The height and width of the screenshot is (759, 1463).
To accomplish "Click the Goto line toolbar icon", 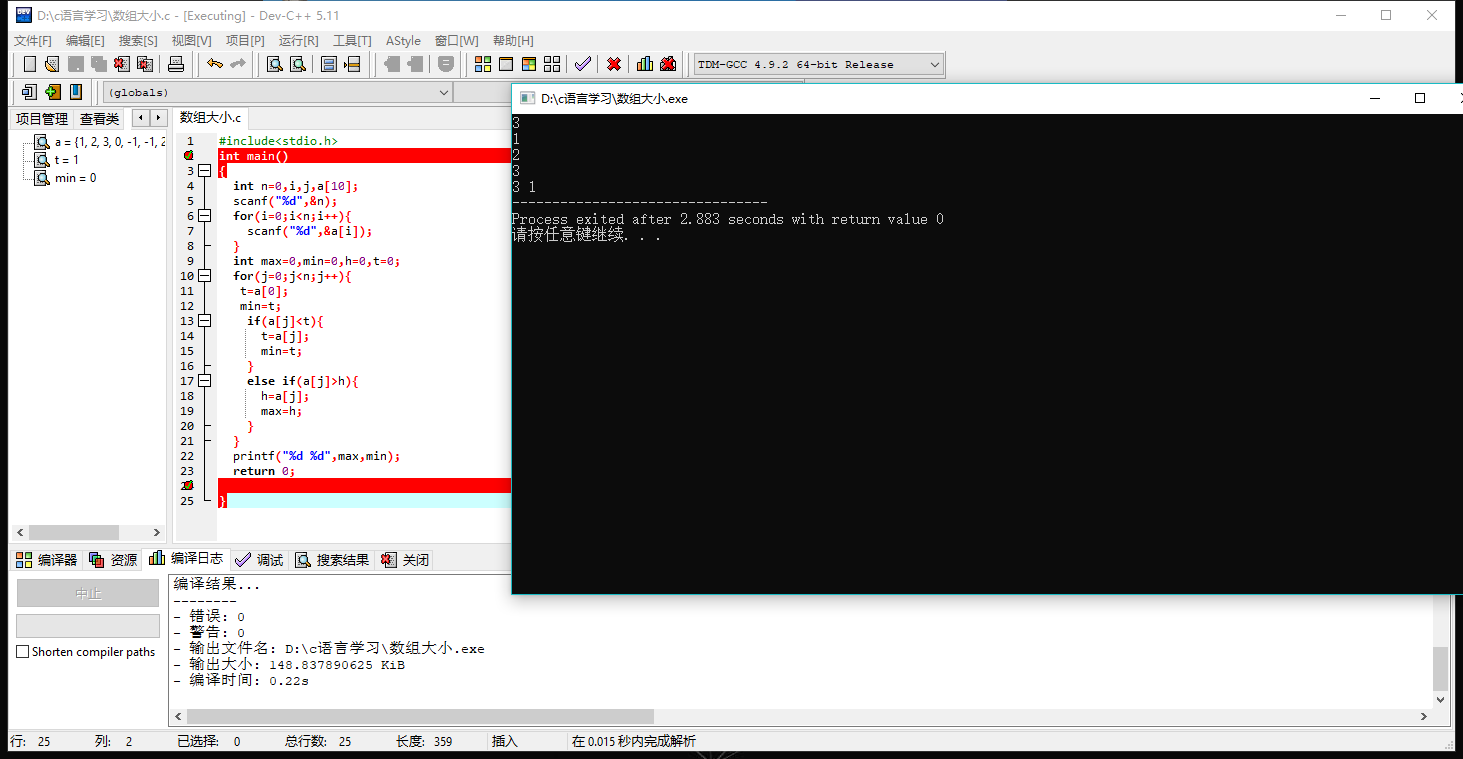I will point(352,64).
